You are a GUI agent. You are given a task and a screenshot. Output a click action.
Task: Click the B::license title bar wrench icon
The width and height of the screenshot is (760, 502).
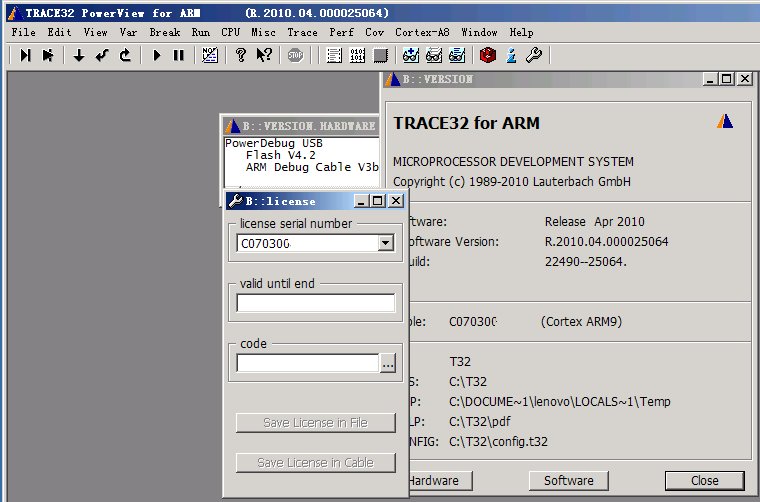(235, 201)
